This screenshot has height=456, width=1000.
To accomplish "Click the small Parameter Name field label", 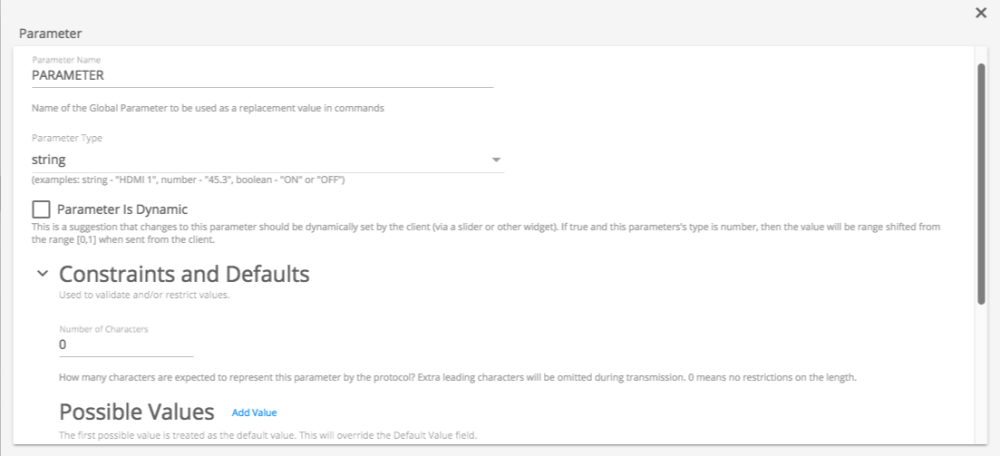I will point(66,60).
